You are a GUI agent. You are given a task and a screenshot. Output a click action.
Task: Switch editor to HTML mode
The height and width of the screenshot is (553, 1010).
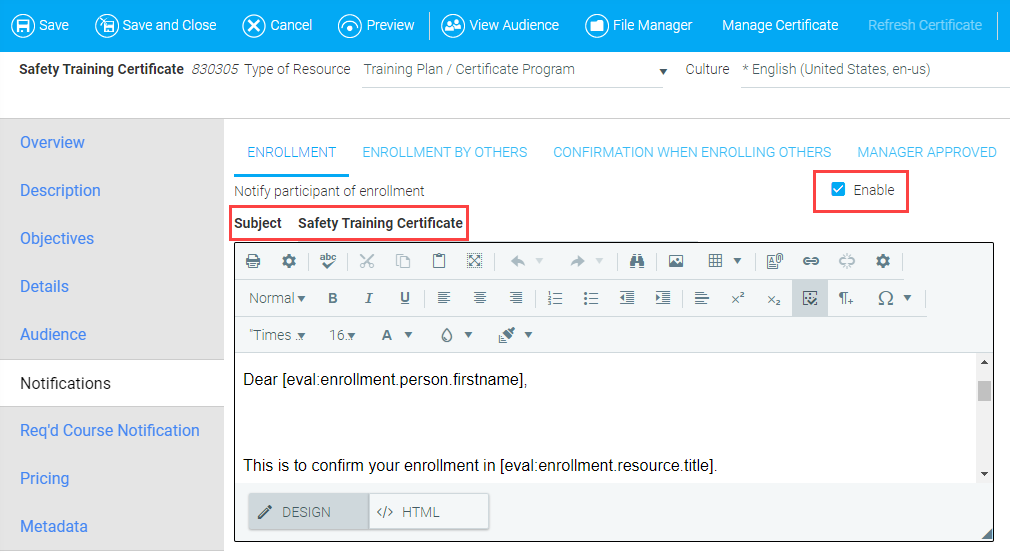click(x=428, y=512)
